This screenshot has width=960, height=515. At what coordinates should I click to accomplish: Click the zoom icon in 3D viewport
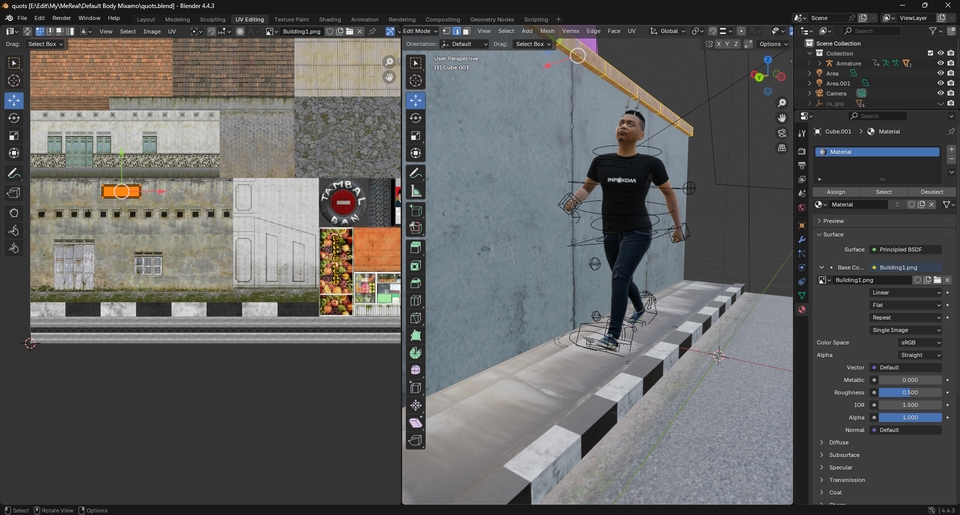click(x=782, y=103)
